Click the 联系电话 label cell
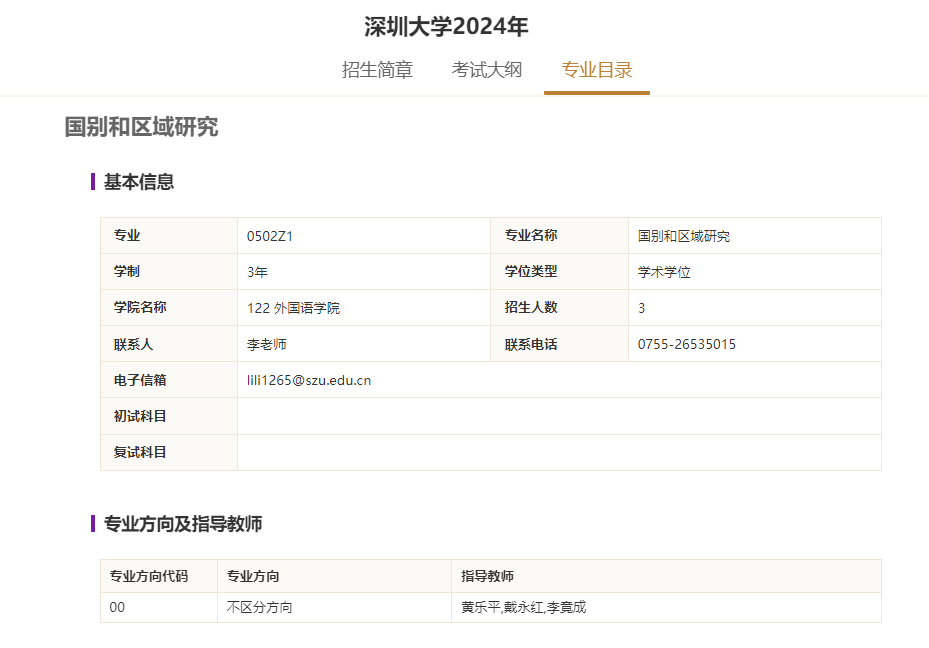The image size is (929, 648). coord(559,344)
